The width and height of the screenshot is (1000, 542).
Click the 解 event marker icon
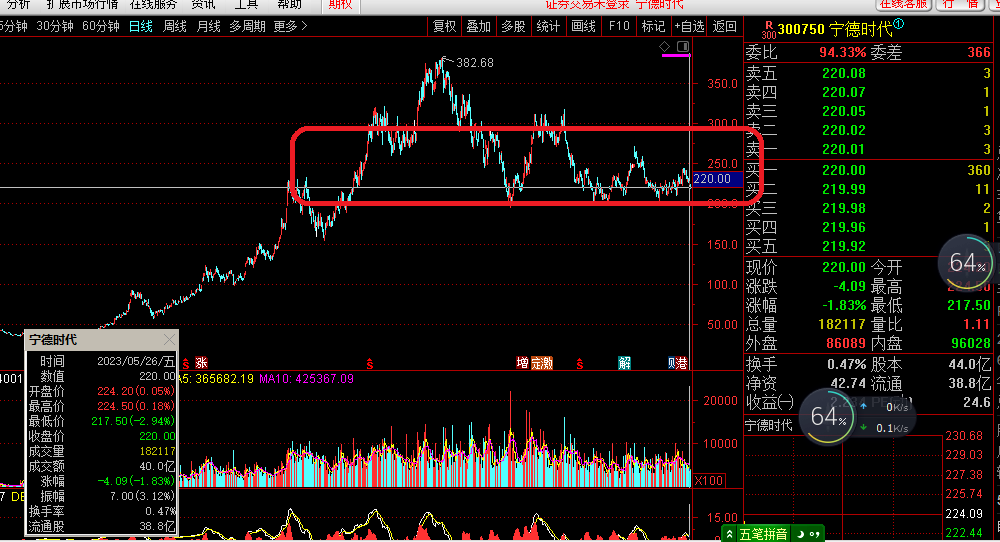click(x=624, y=362)
